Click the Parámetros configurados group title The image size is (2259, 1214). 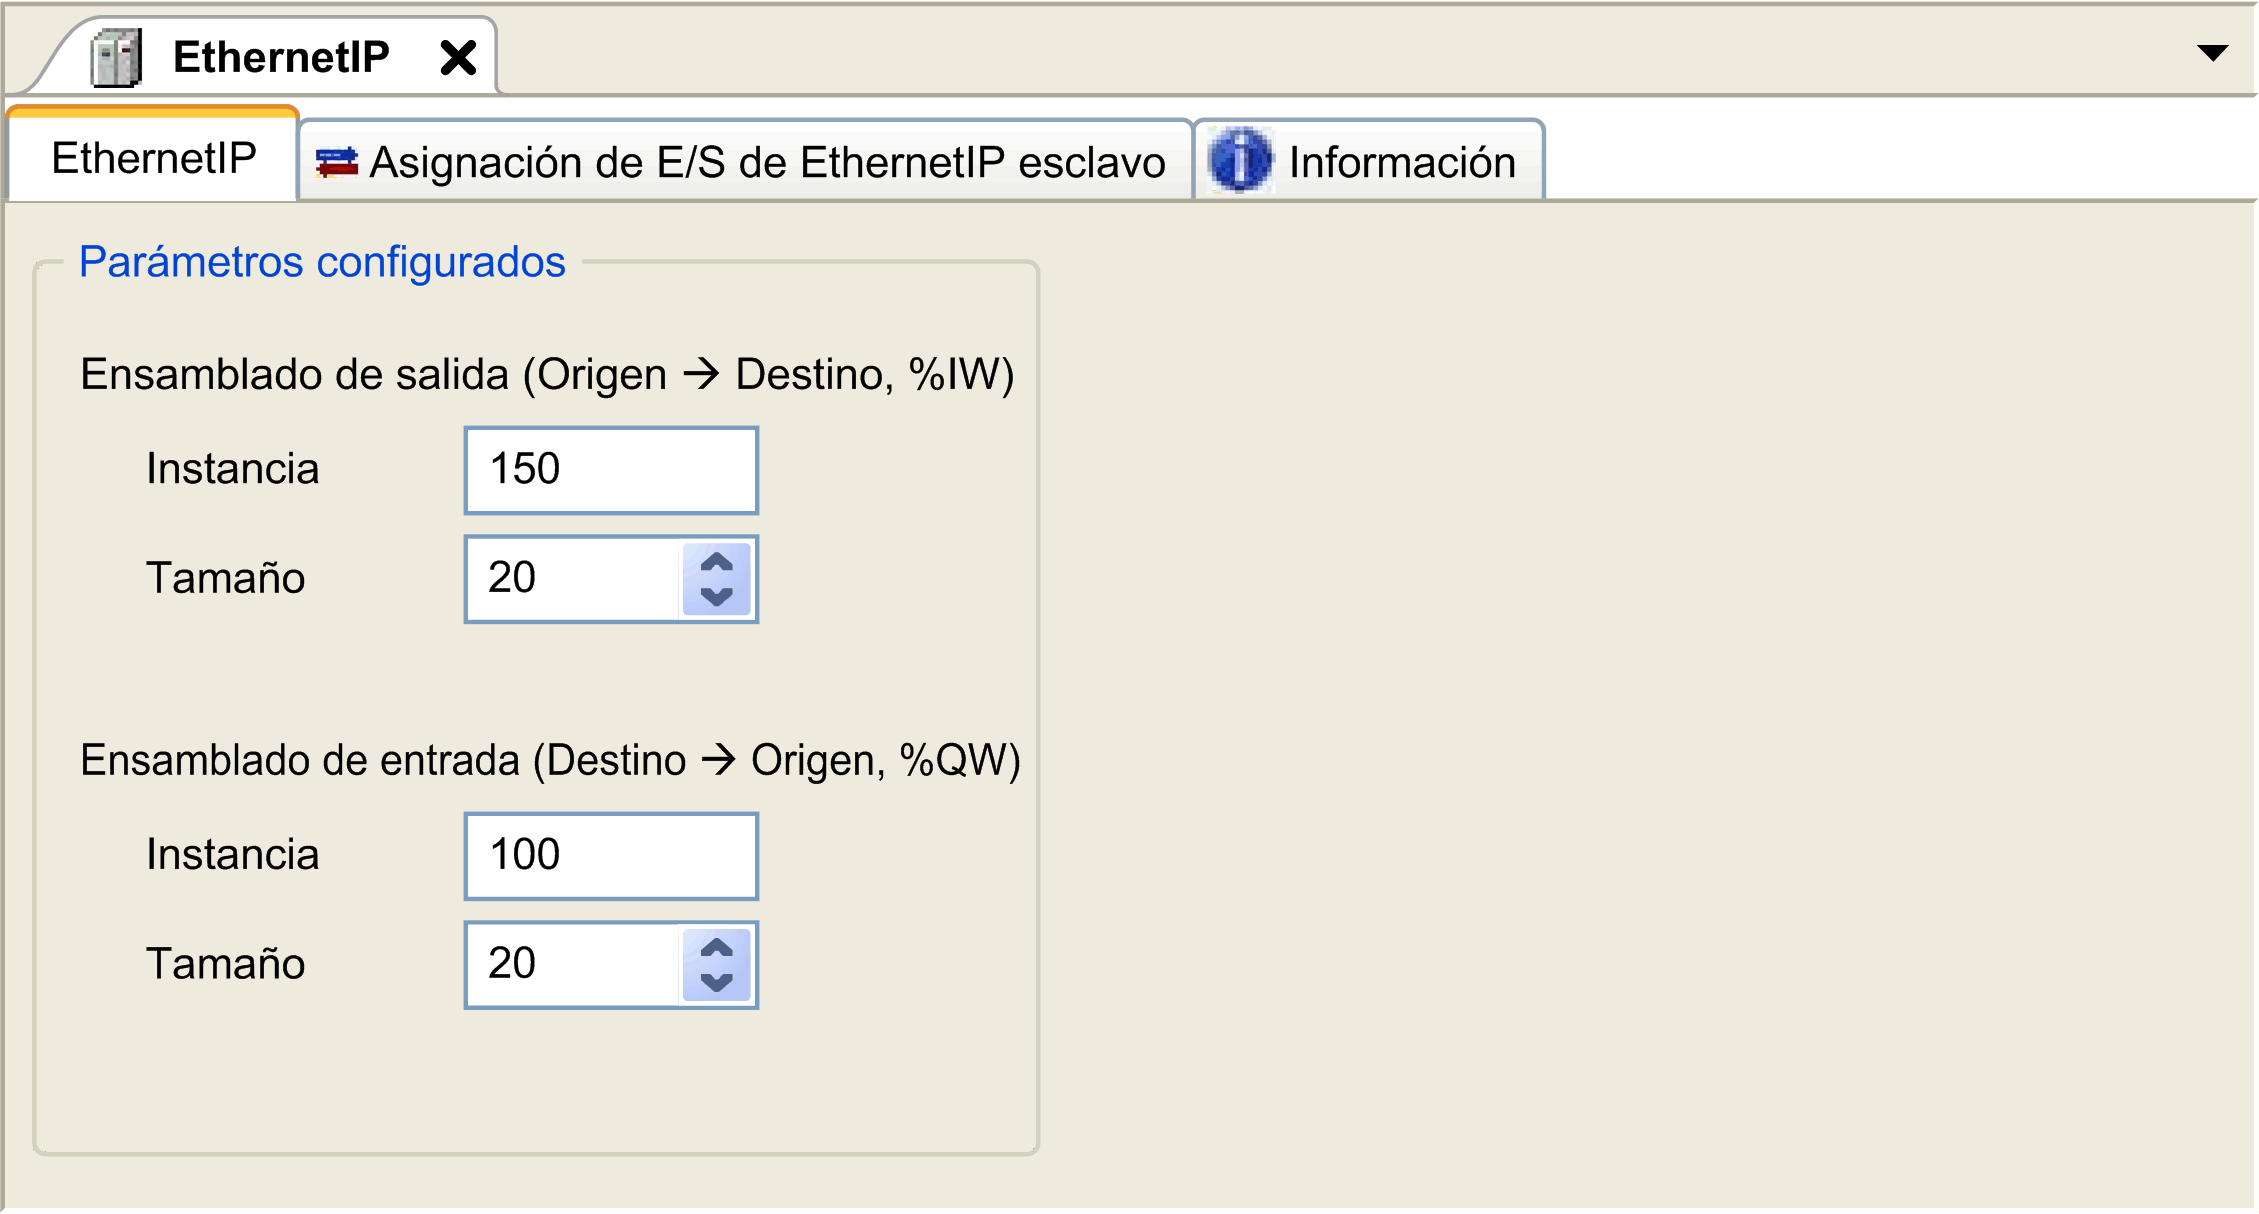pos(322,262)
